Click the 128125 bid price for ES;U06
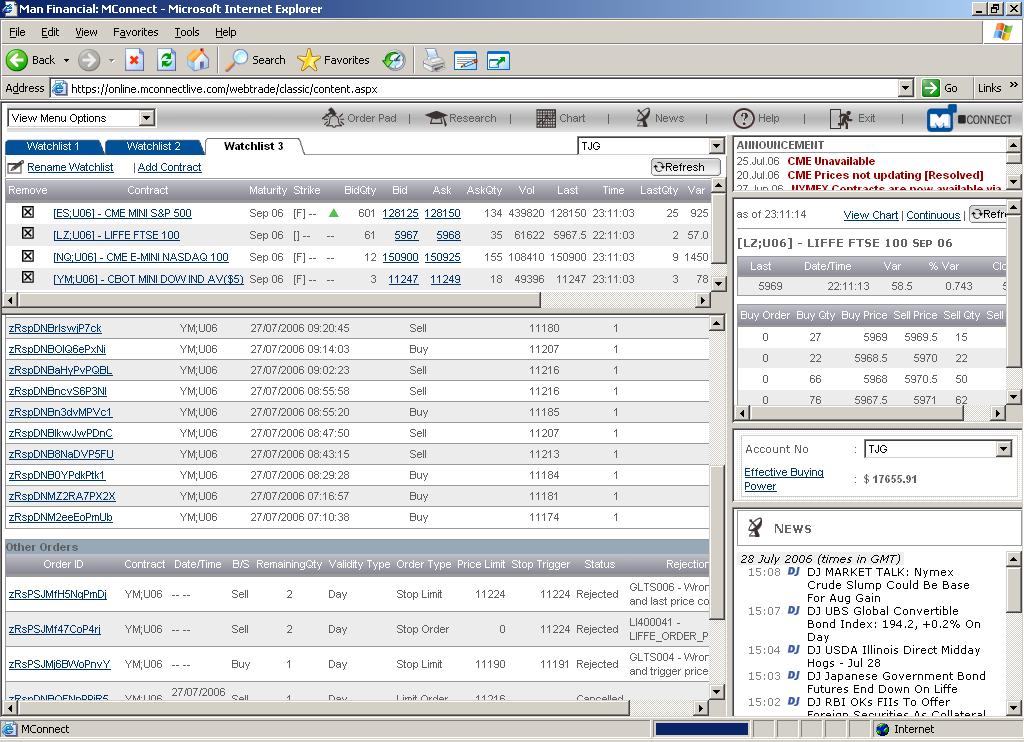Image resolution: width=1024 pixels, height=742 pixels. point(400,213)
